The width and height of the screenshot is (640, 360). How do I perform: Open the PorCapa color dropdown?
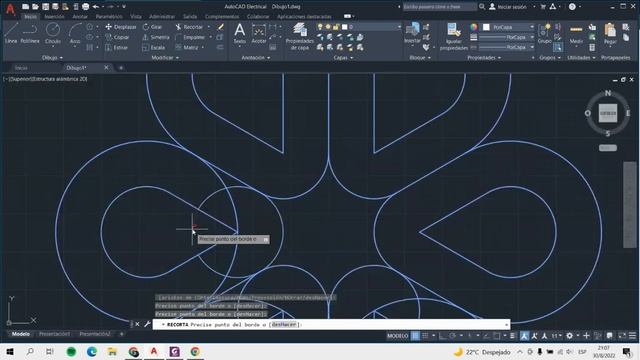508,27
